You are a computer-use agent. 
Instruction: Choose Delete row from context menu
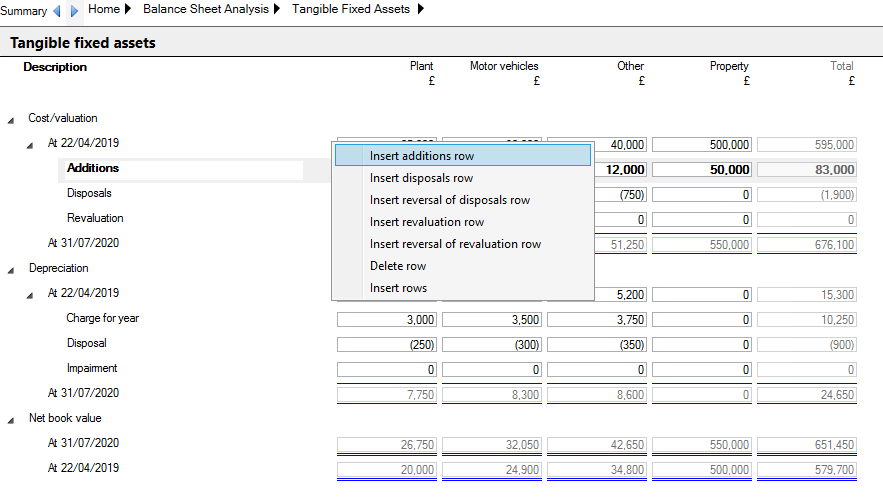click(x=463, y=266)
